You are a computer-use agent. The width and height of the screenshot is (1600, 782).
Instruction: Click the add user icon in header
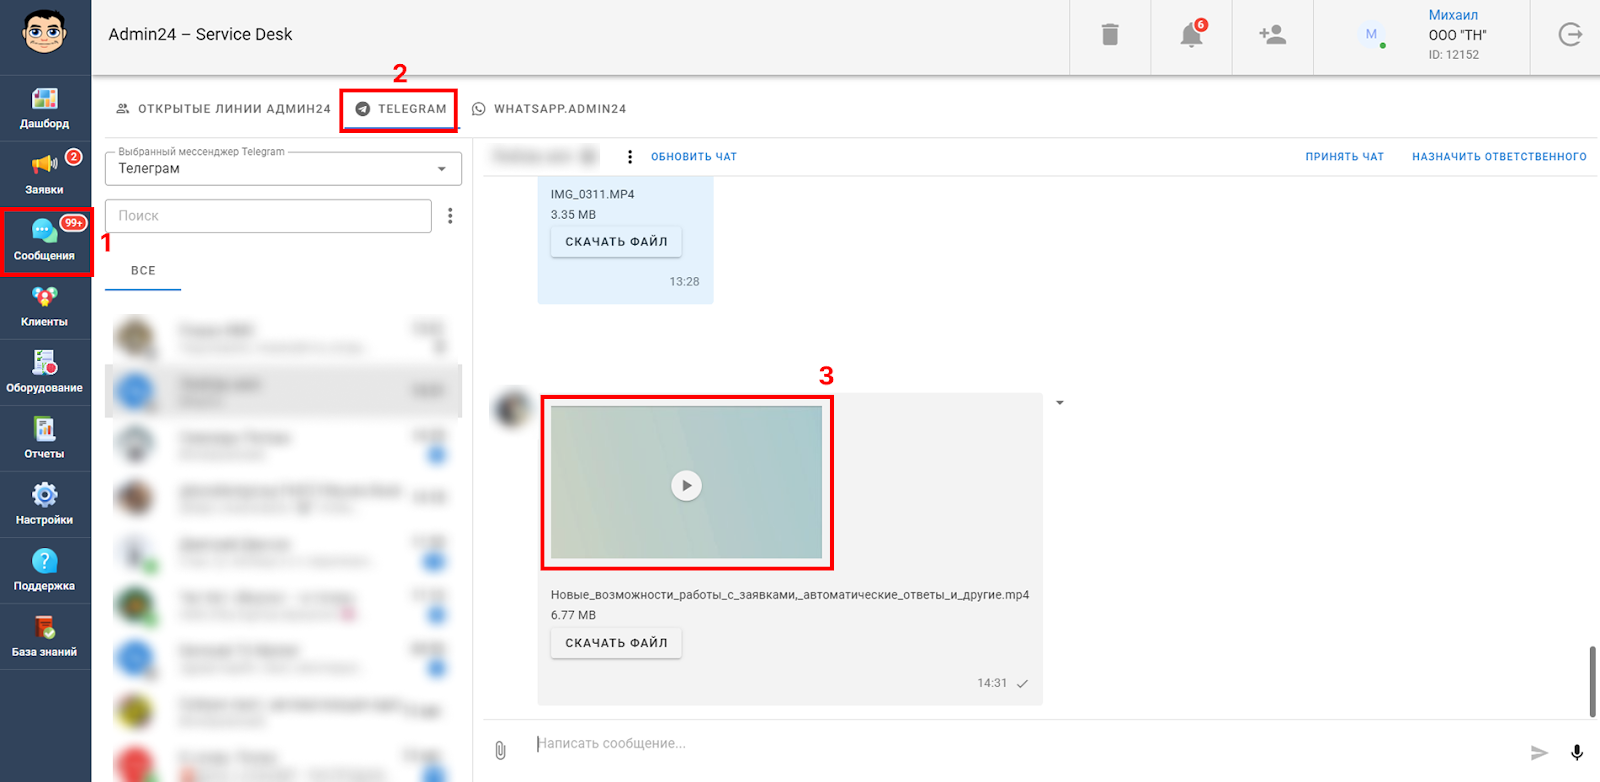[x=1272, y=35]
